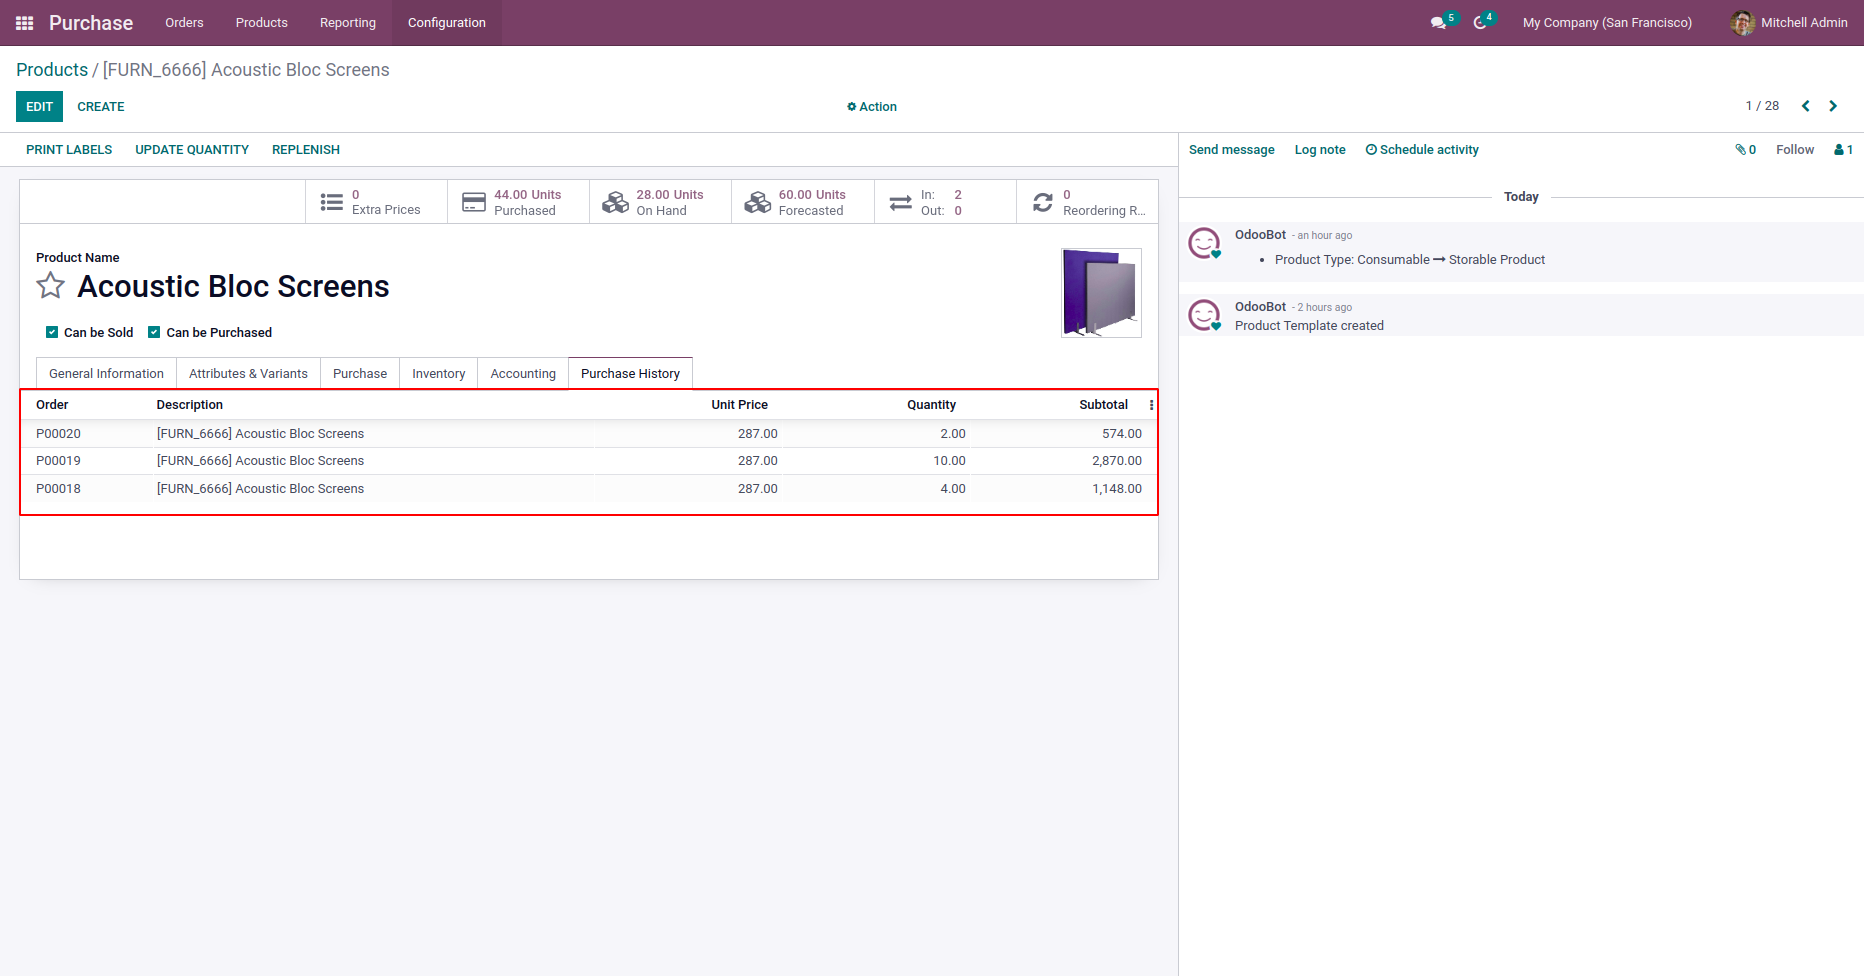Open Reordering Rules stat button
This screenshot has width=1864, height=976.
1087,202
